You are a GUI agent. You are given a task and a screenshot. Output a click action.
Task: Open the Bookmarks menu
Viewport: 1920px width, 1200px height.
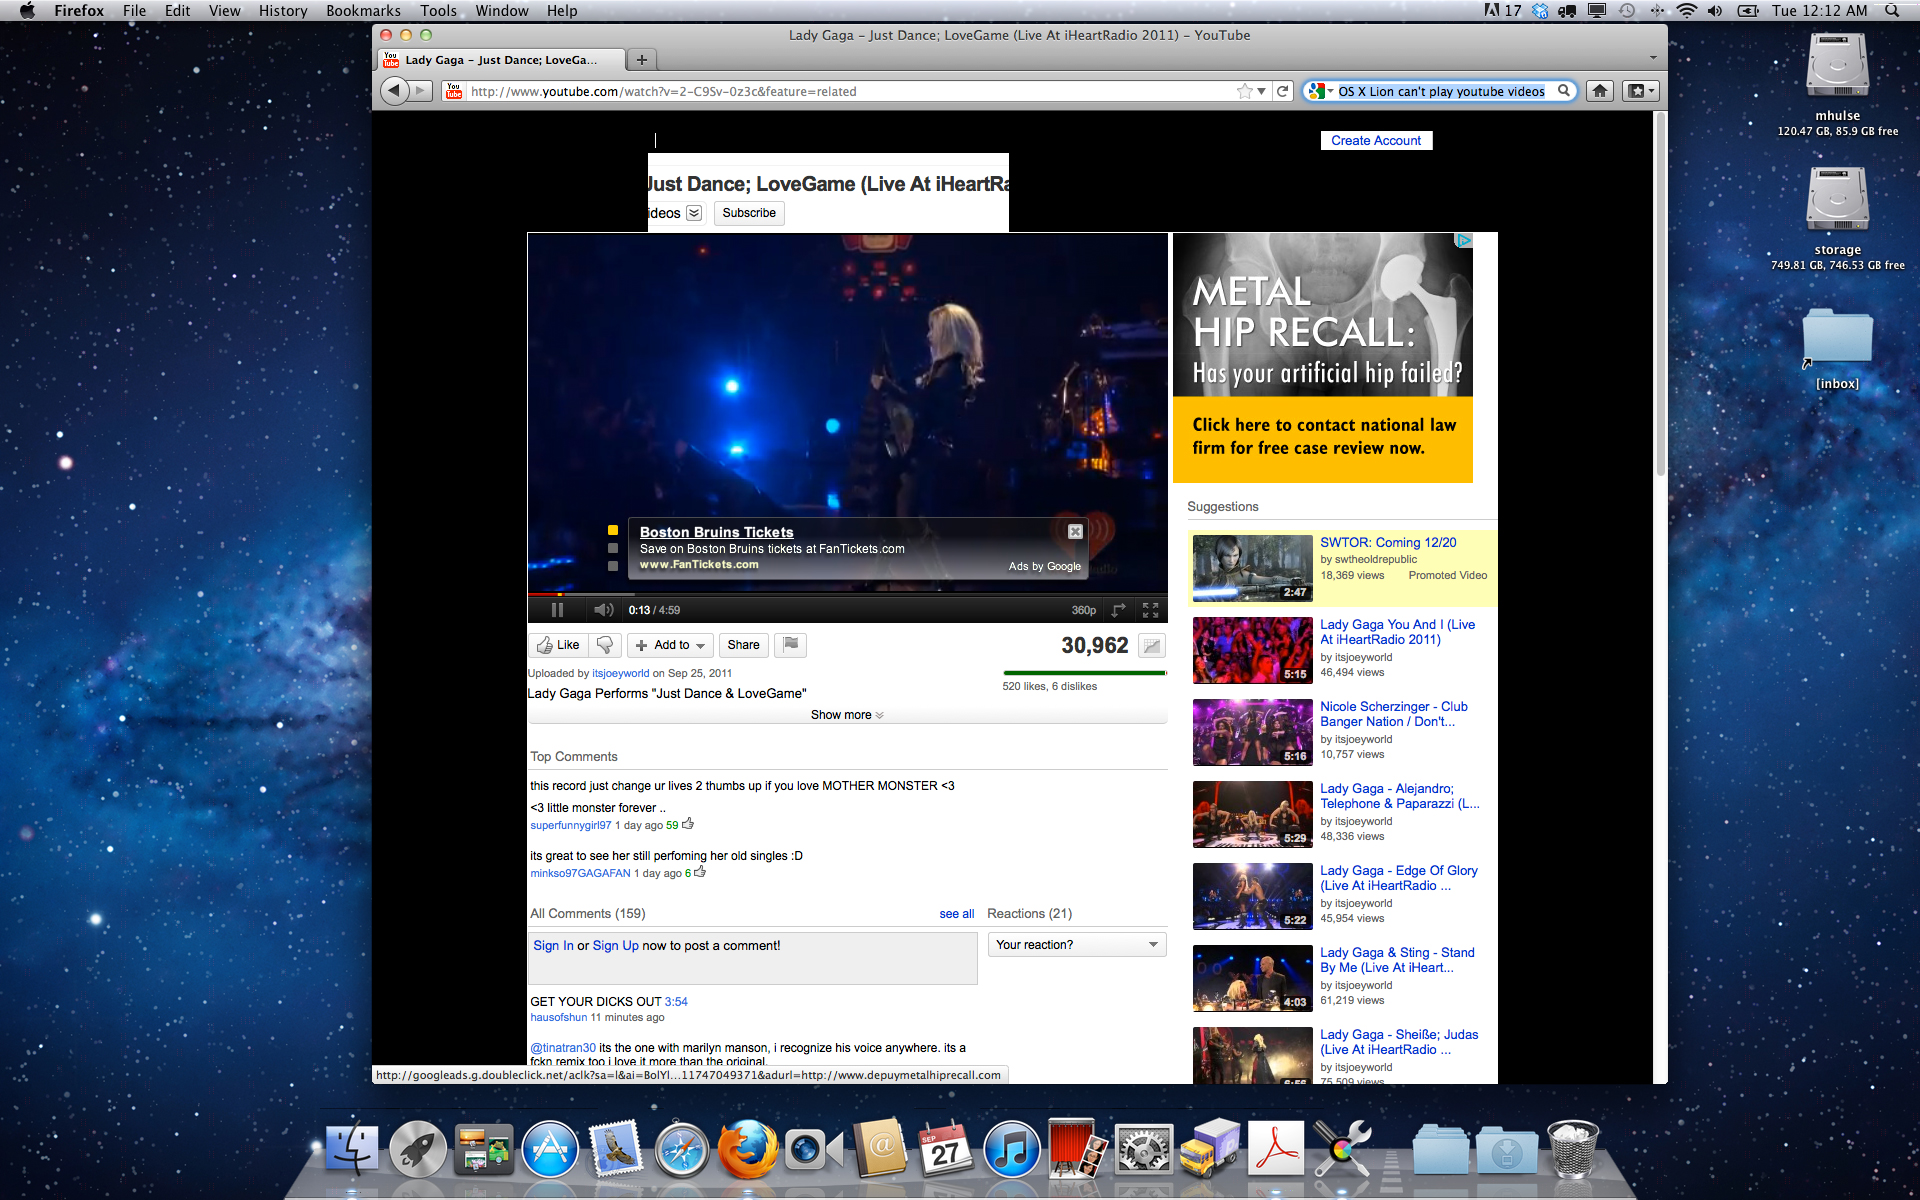(363, 11)
